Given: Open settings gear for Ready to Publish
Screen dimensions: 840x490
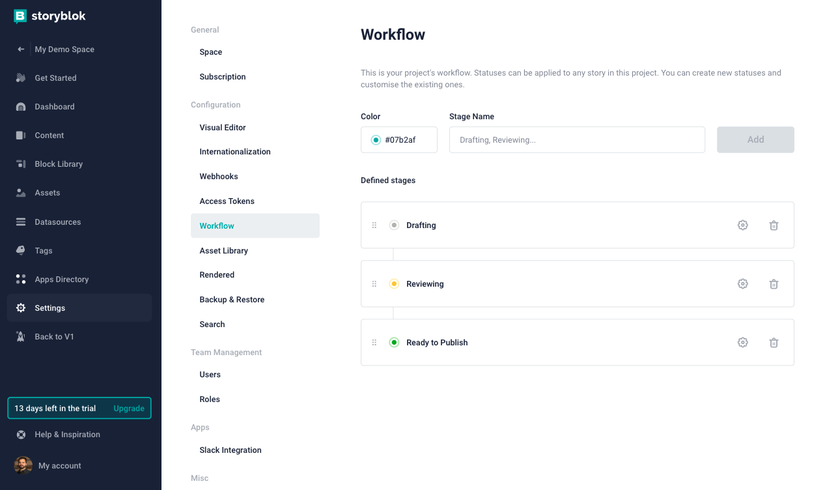Looking at the screenshot, I should 742,342.
